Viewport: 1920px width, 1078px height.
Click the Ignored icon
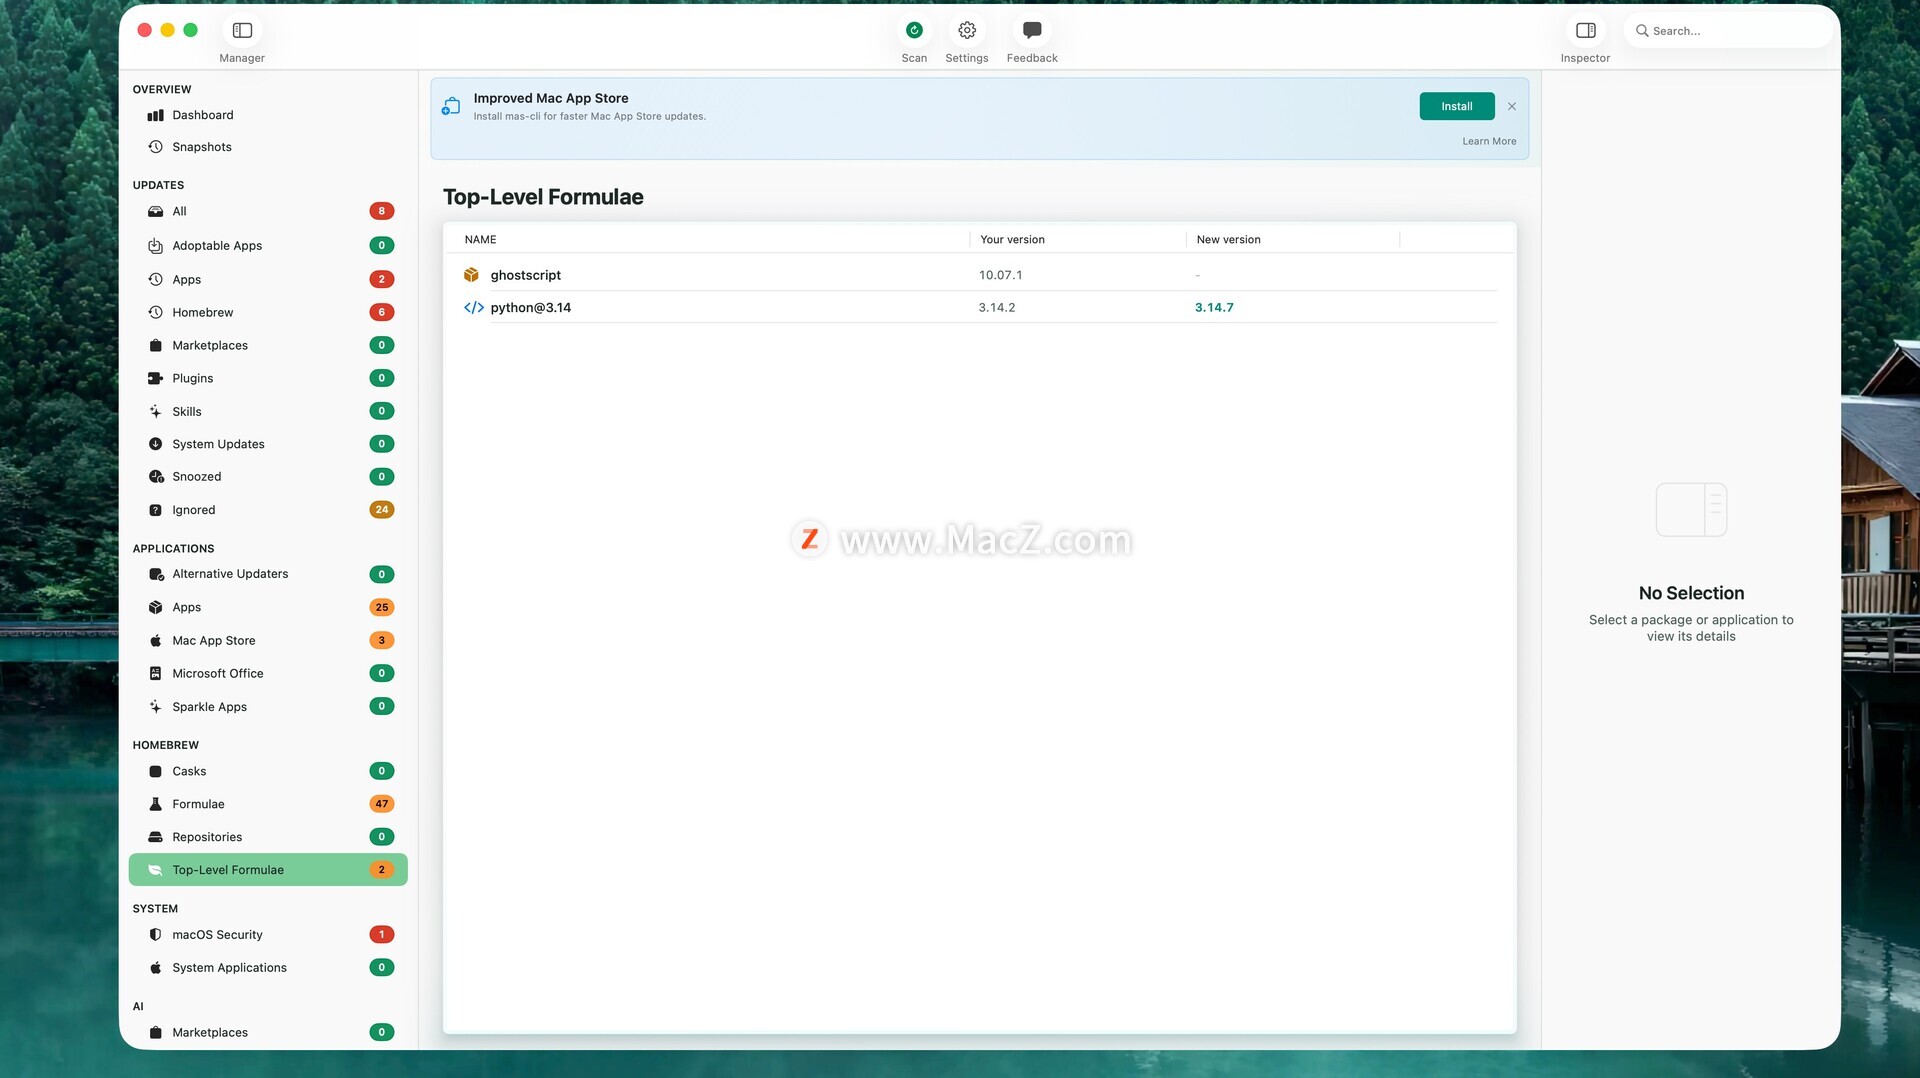pyautogui.click(x=155, y=510)
